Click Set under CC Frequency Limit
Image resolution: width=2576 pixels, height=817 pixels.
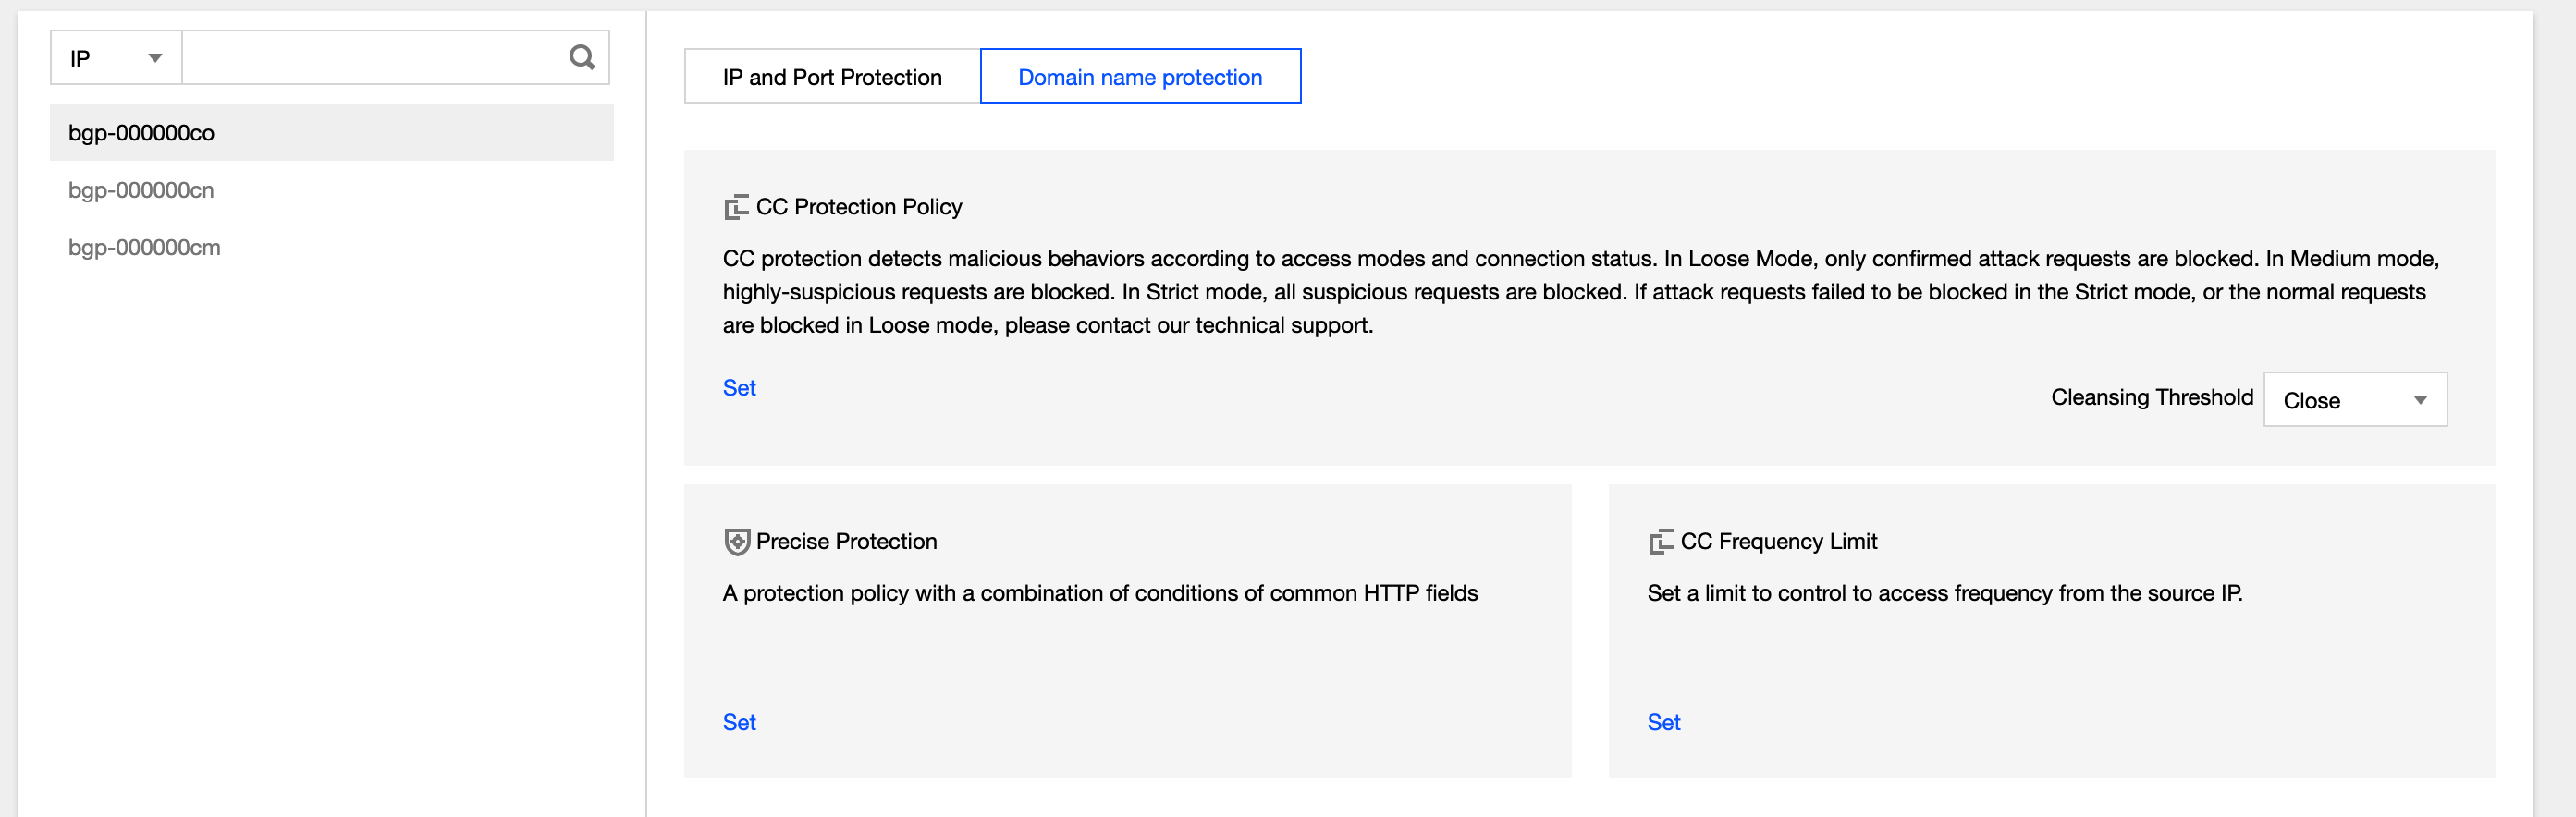1663,723
